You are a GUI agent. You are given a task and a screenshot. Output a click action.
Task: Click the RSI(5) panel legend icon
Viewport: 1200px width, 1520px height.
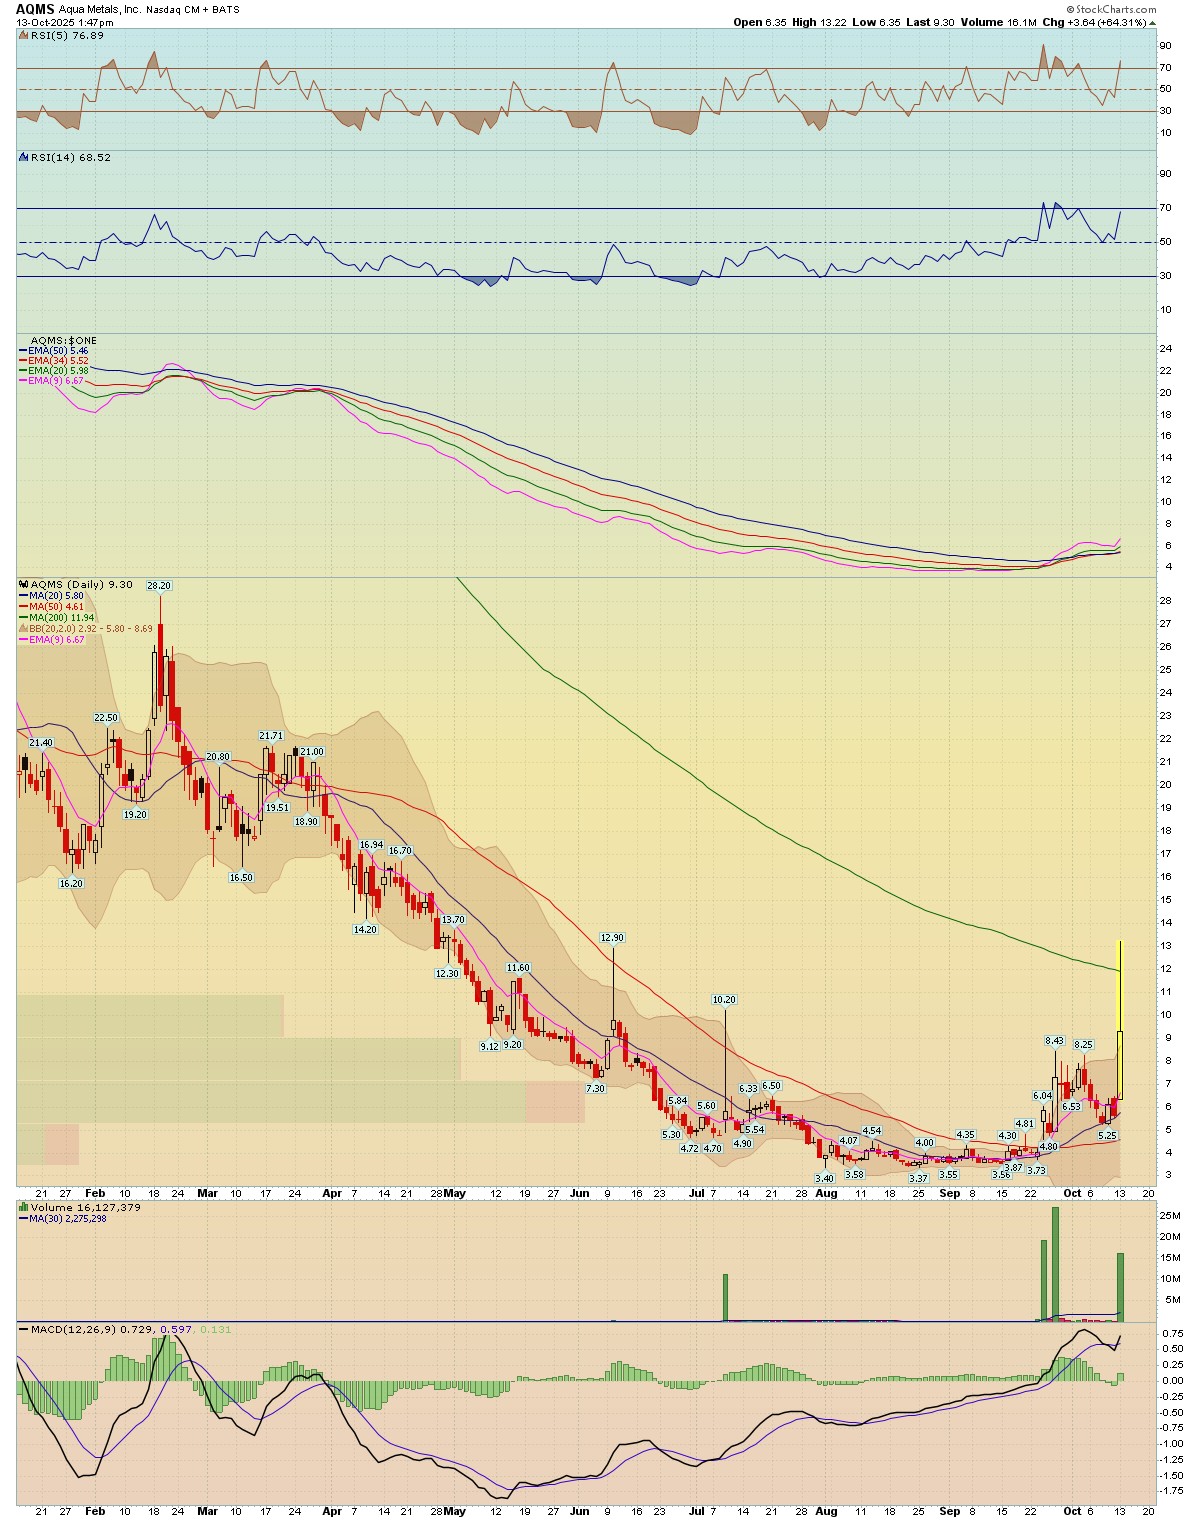coord(24,35)
